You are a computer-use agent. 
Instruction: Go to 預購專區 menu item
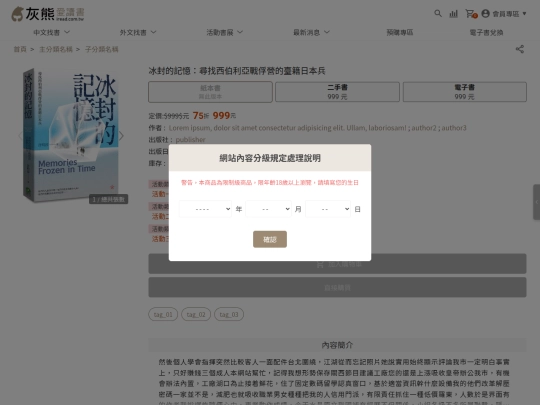click(399, 32)
